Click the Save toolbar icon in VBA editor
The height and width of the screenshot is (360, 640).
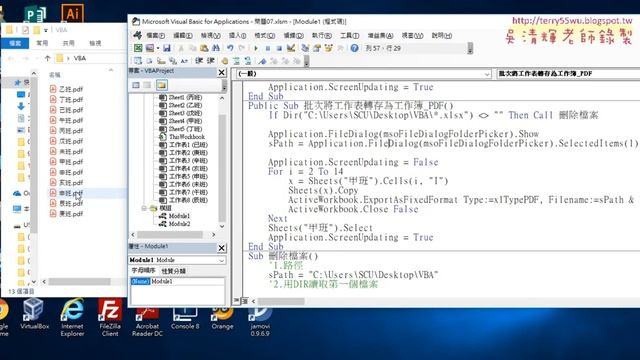pos(167,48)
